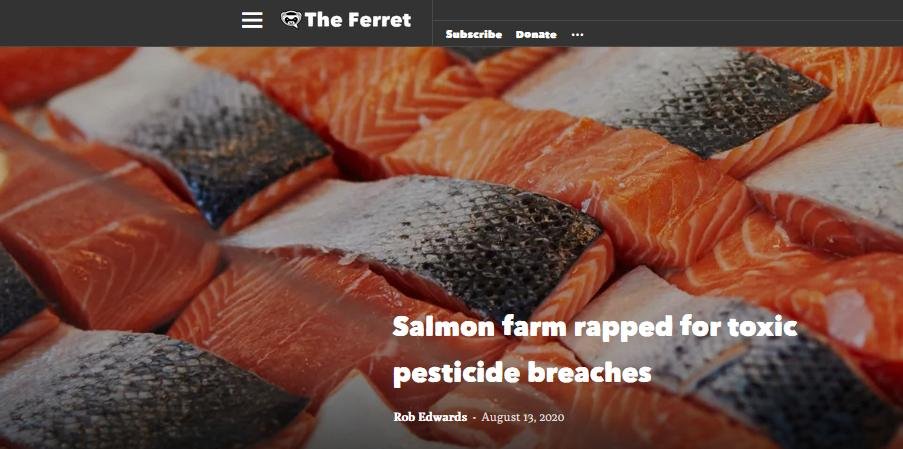Viewport: 903px width, 449px height.
Task: Click the salmon farm article headline
Action: pos(594,350)
